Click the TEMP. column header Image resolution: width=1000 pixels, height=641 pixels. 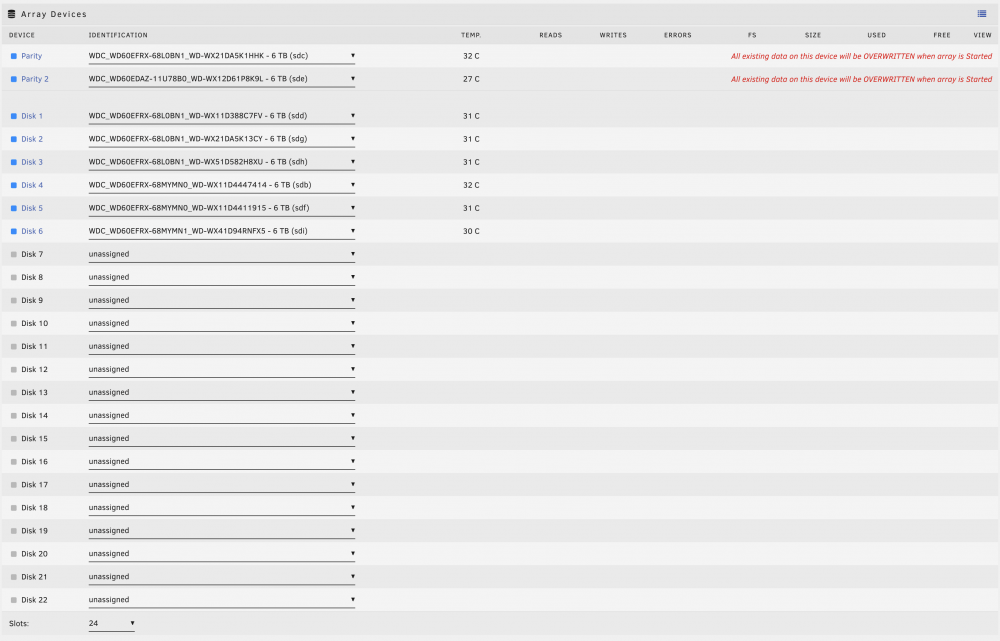471,35
